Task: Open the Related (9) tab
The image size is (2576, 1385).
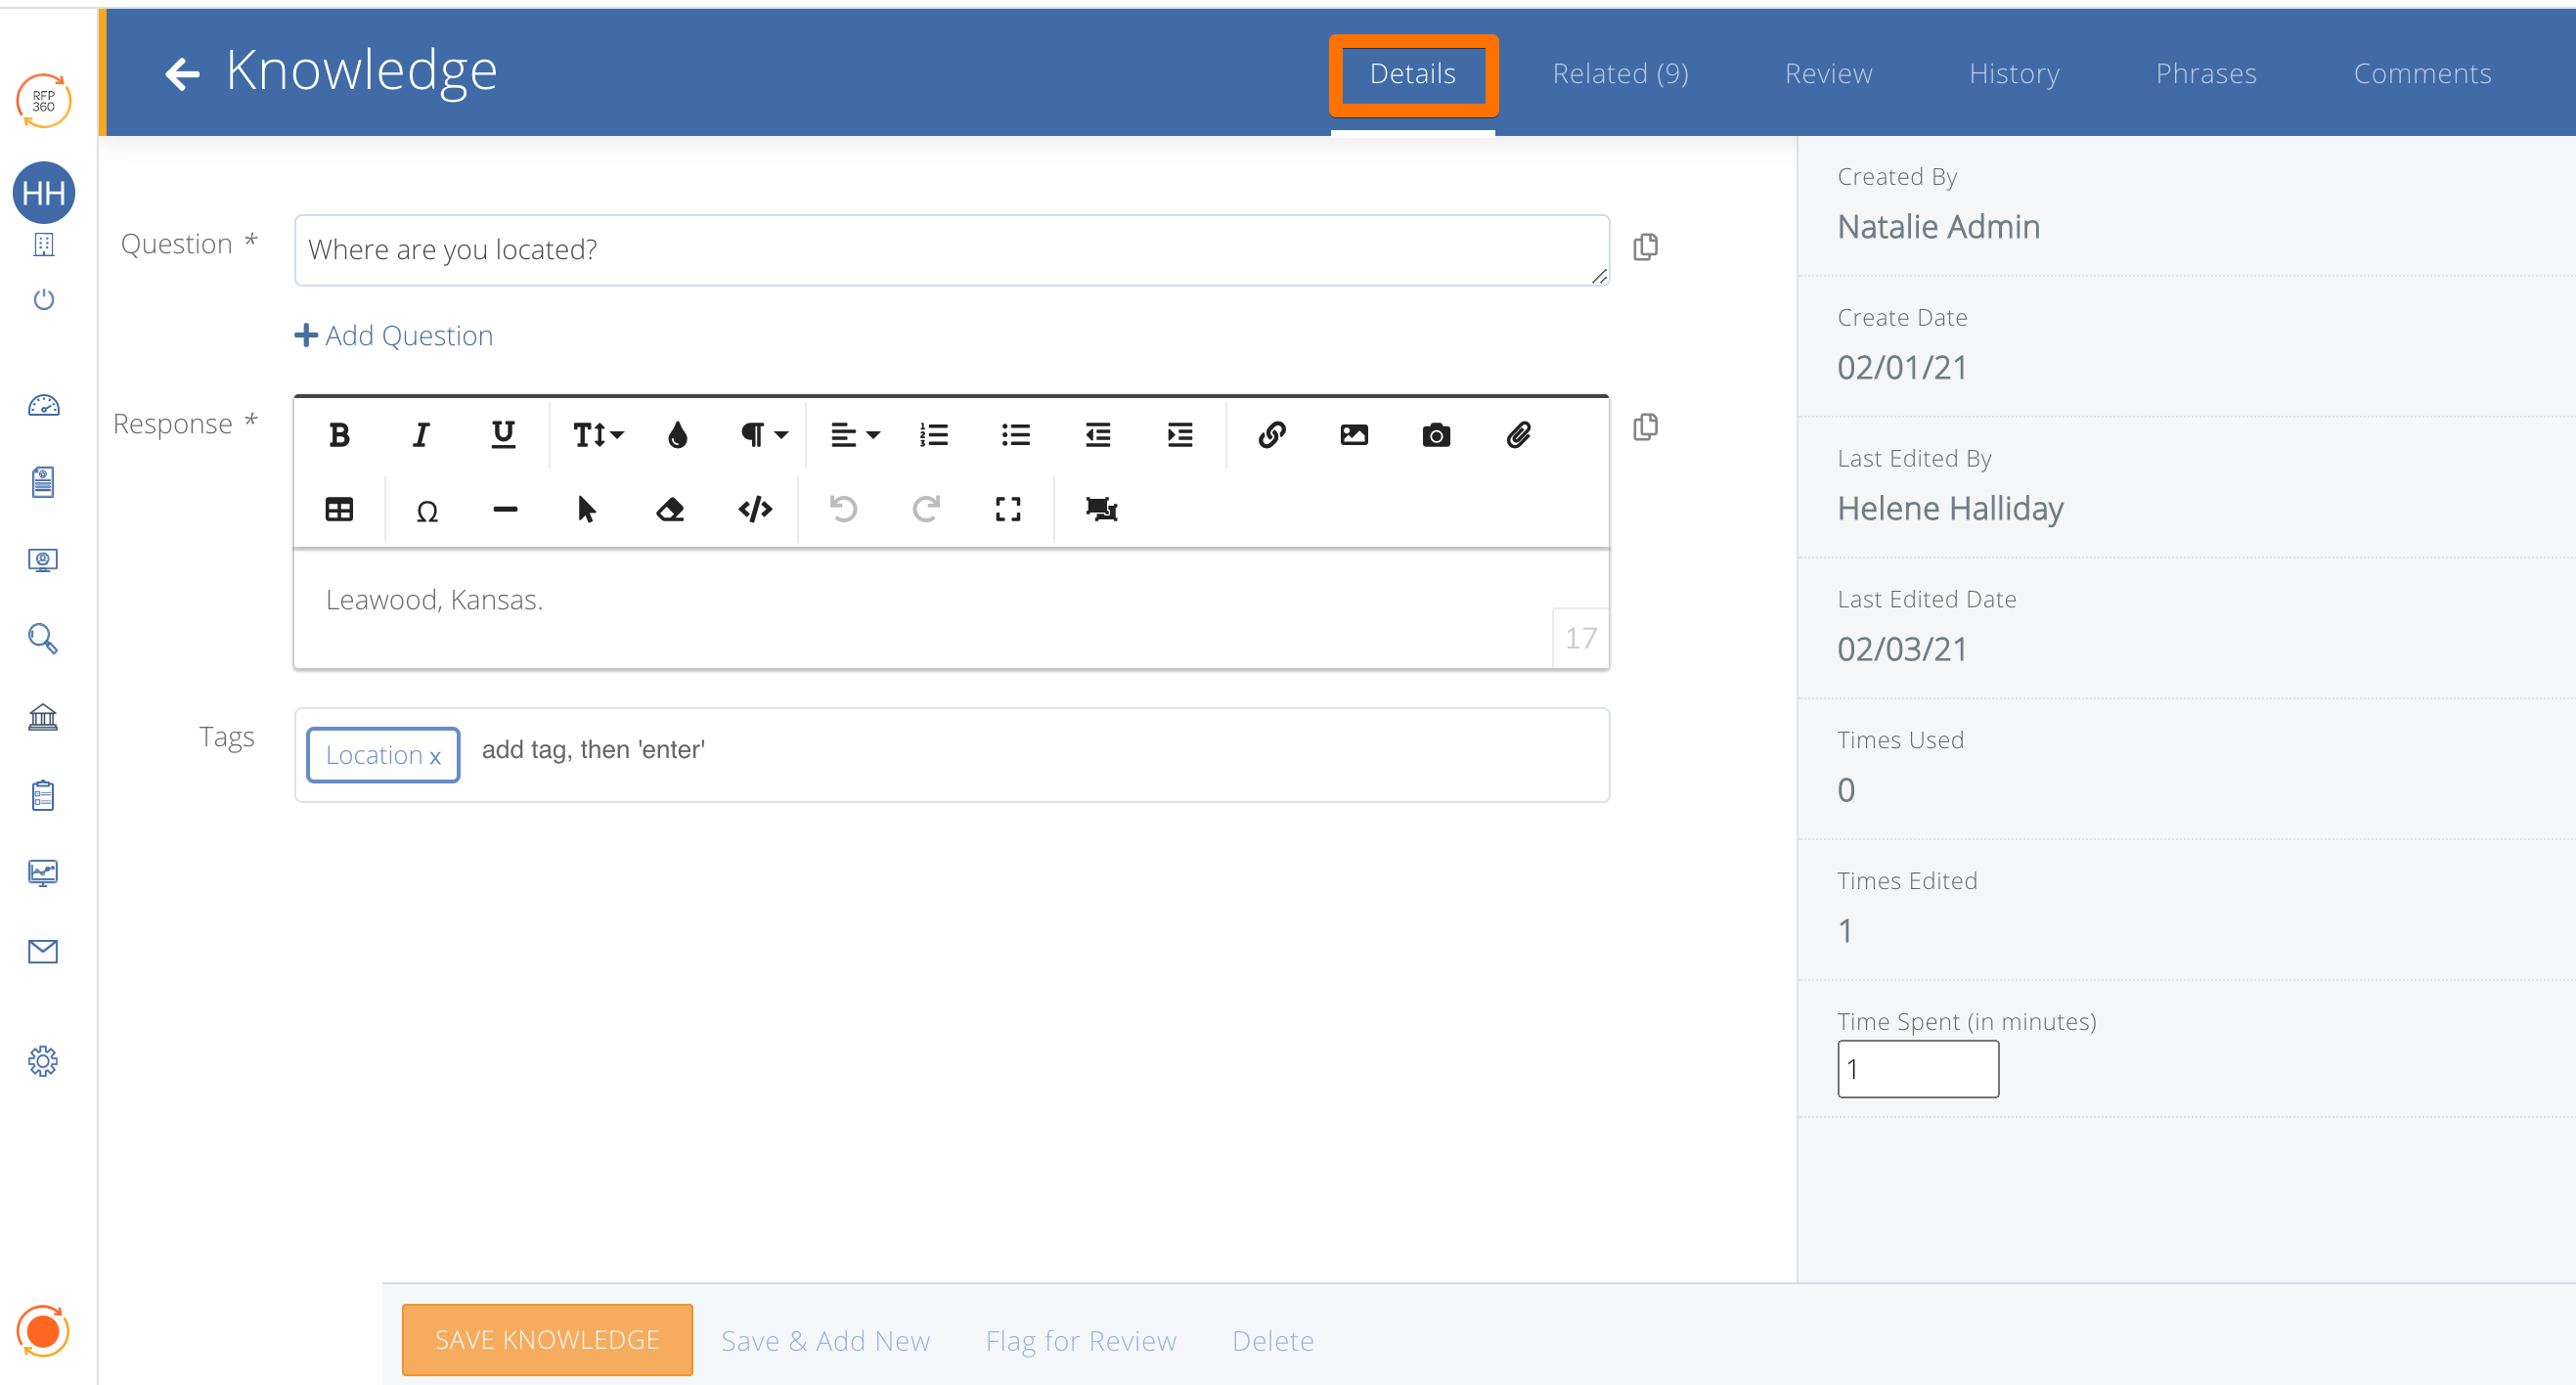Action: (1619, 74)
